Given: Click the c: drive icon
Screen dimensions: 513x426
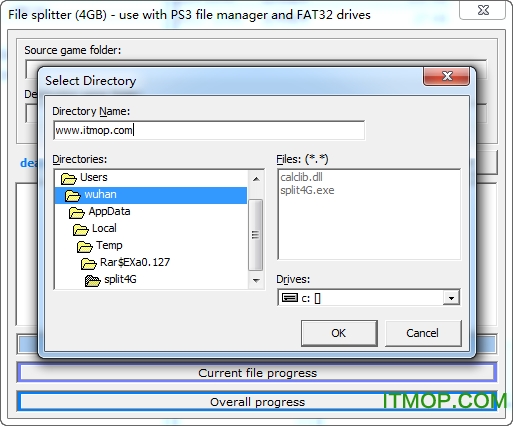Looking at the screenshot, I should click(x=290, y=297).
